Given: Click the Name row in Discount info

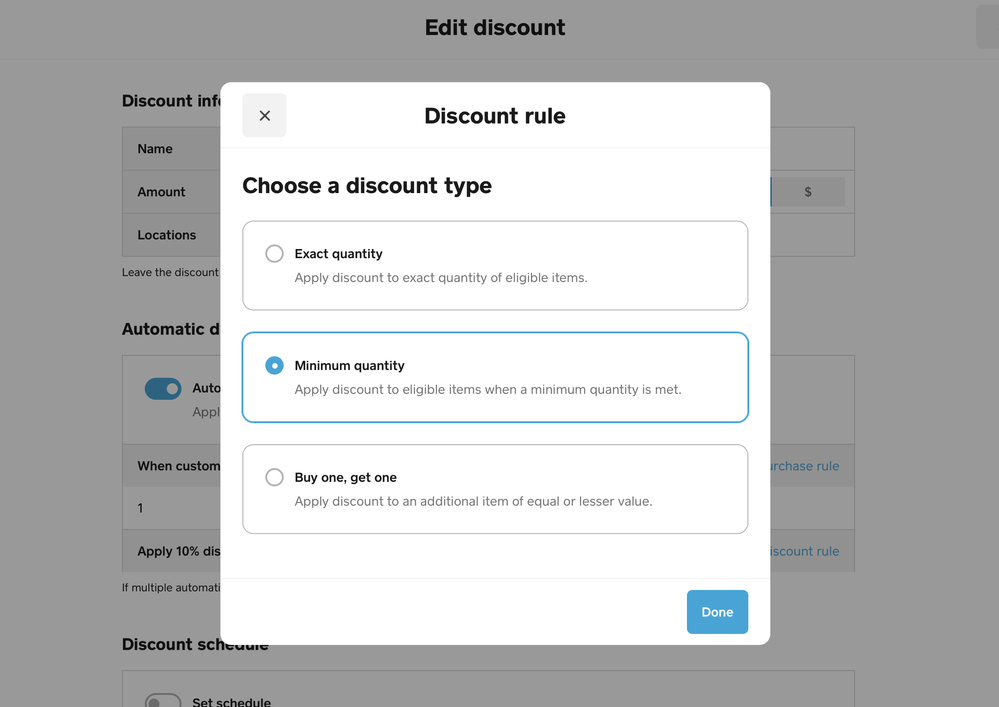Looking at the screenshot, I should click(155, 149).
